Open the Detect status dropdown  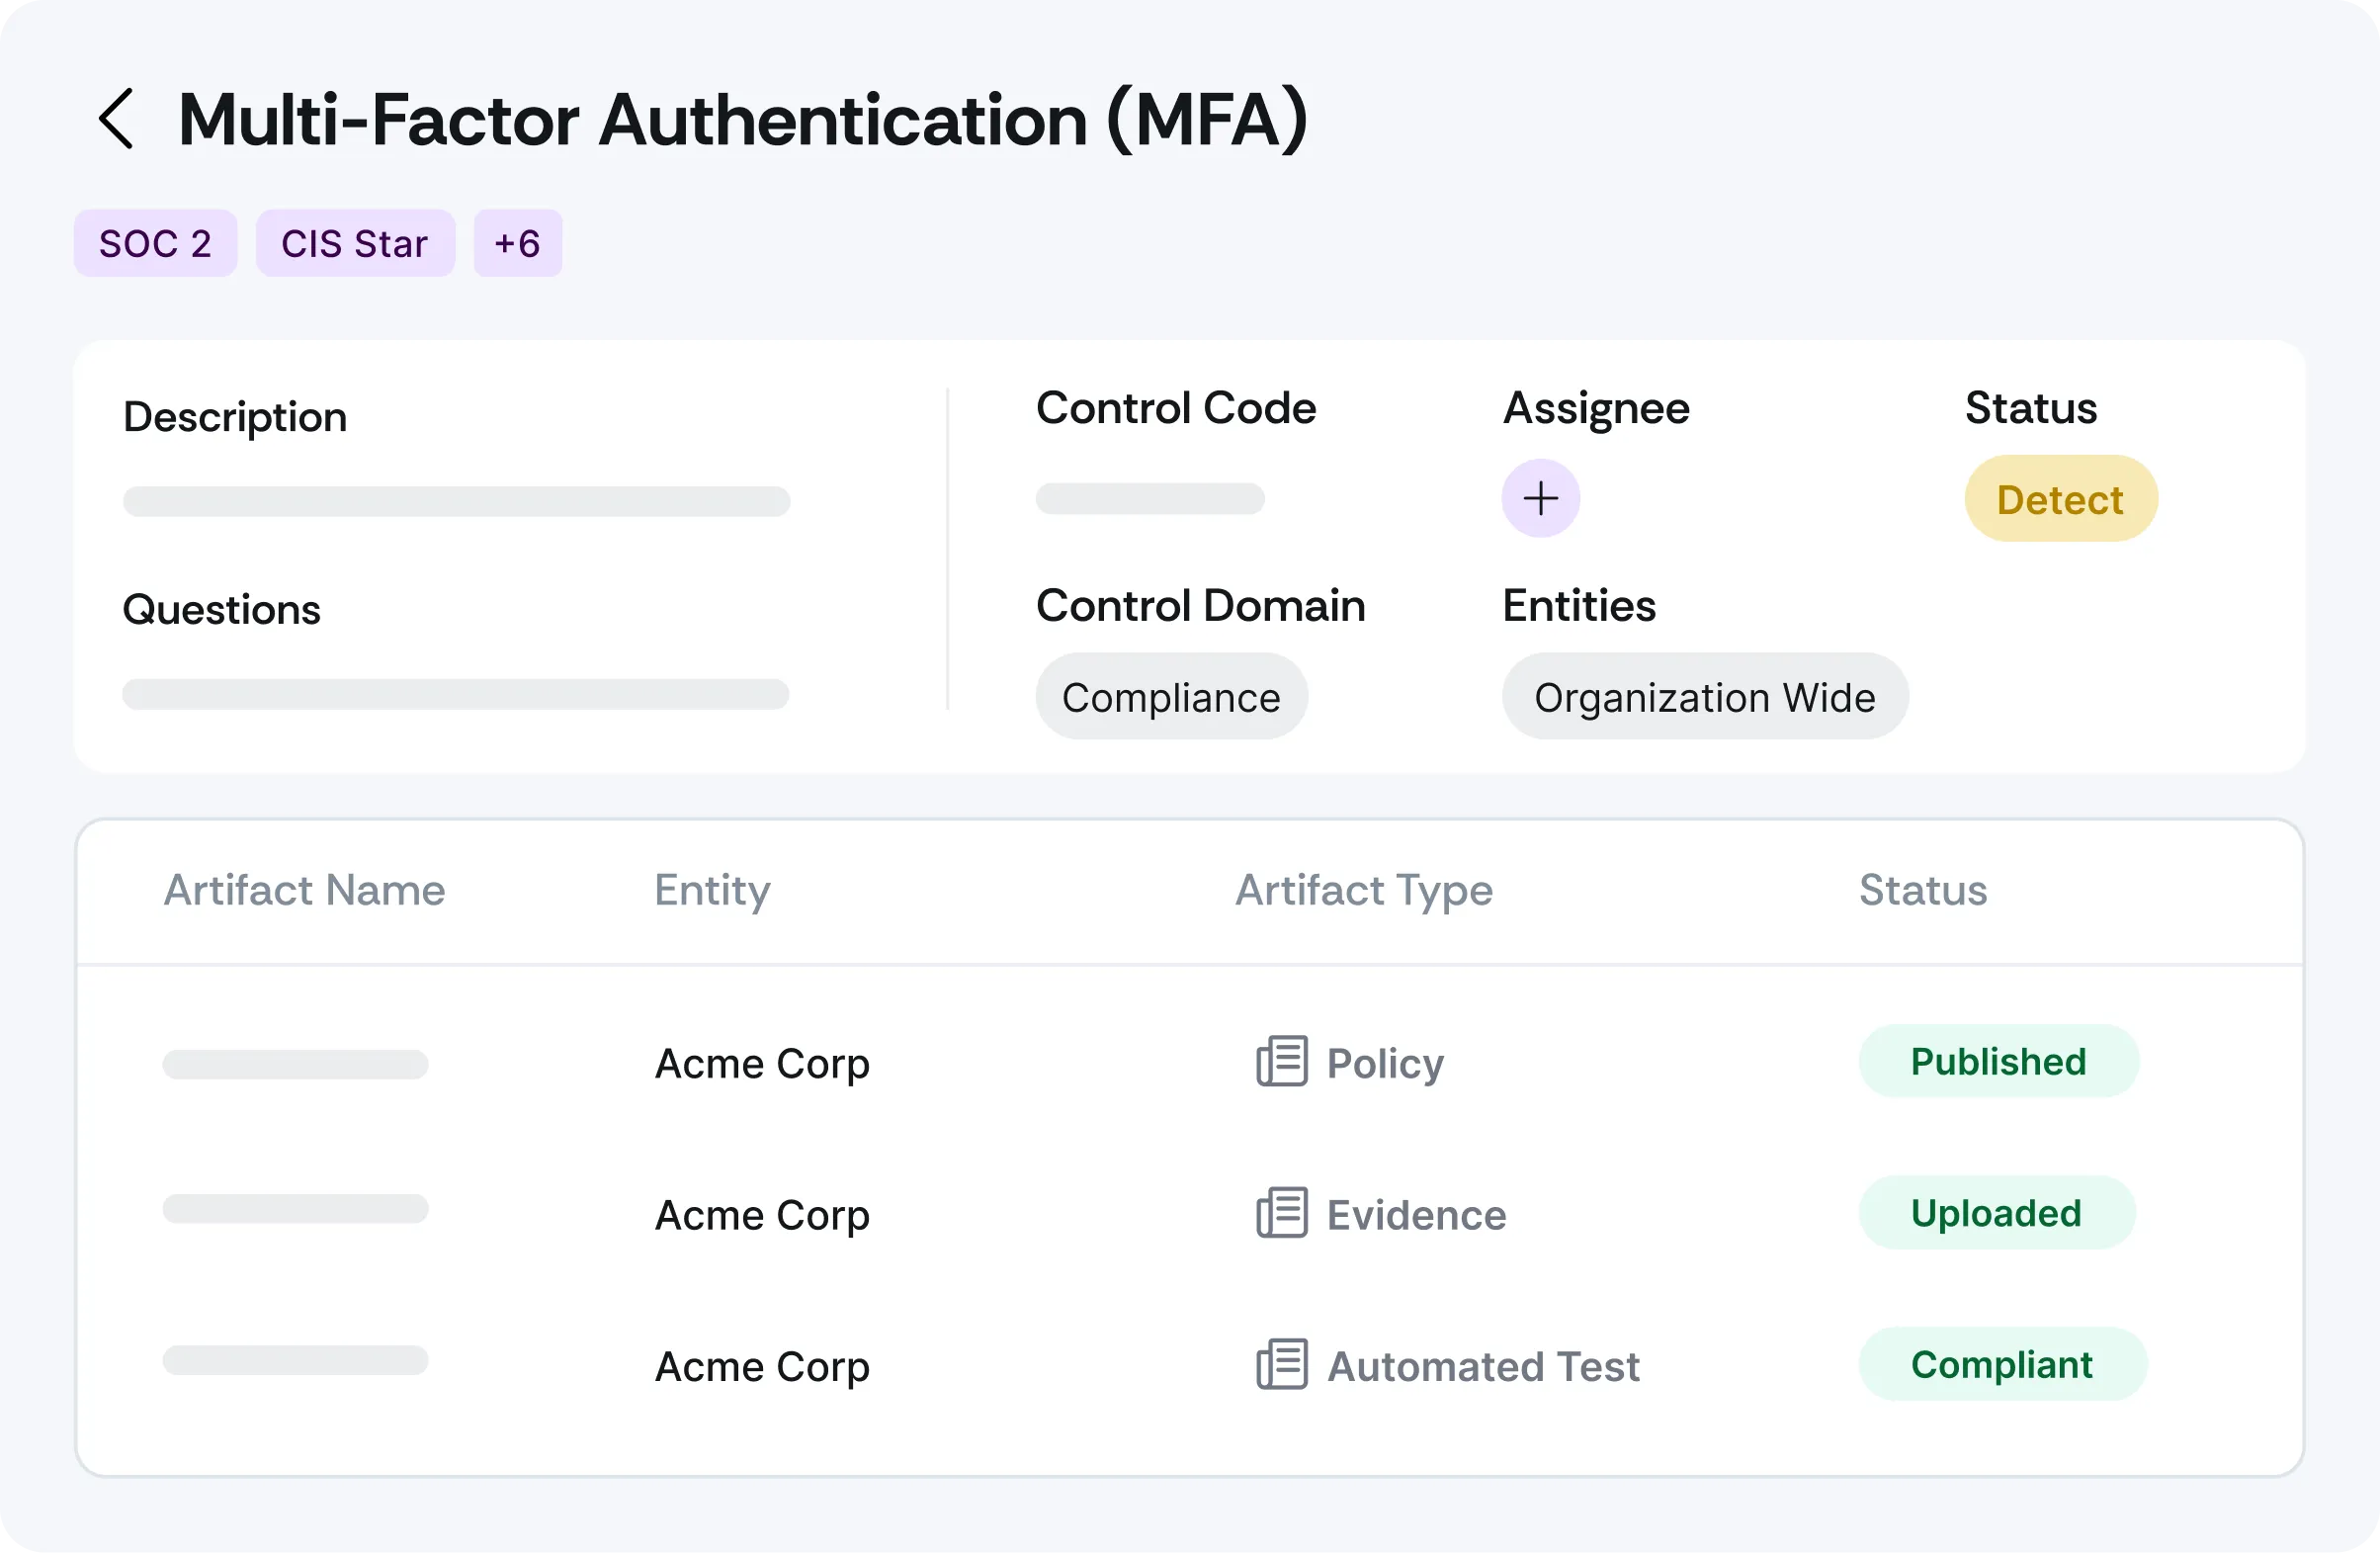click(2060, 499)
